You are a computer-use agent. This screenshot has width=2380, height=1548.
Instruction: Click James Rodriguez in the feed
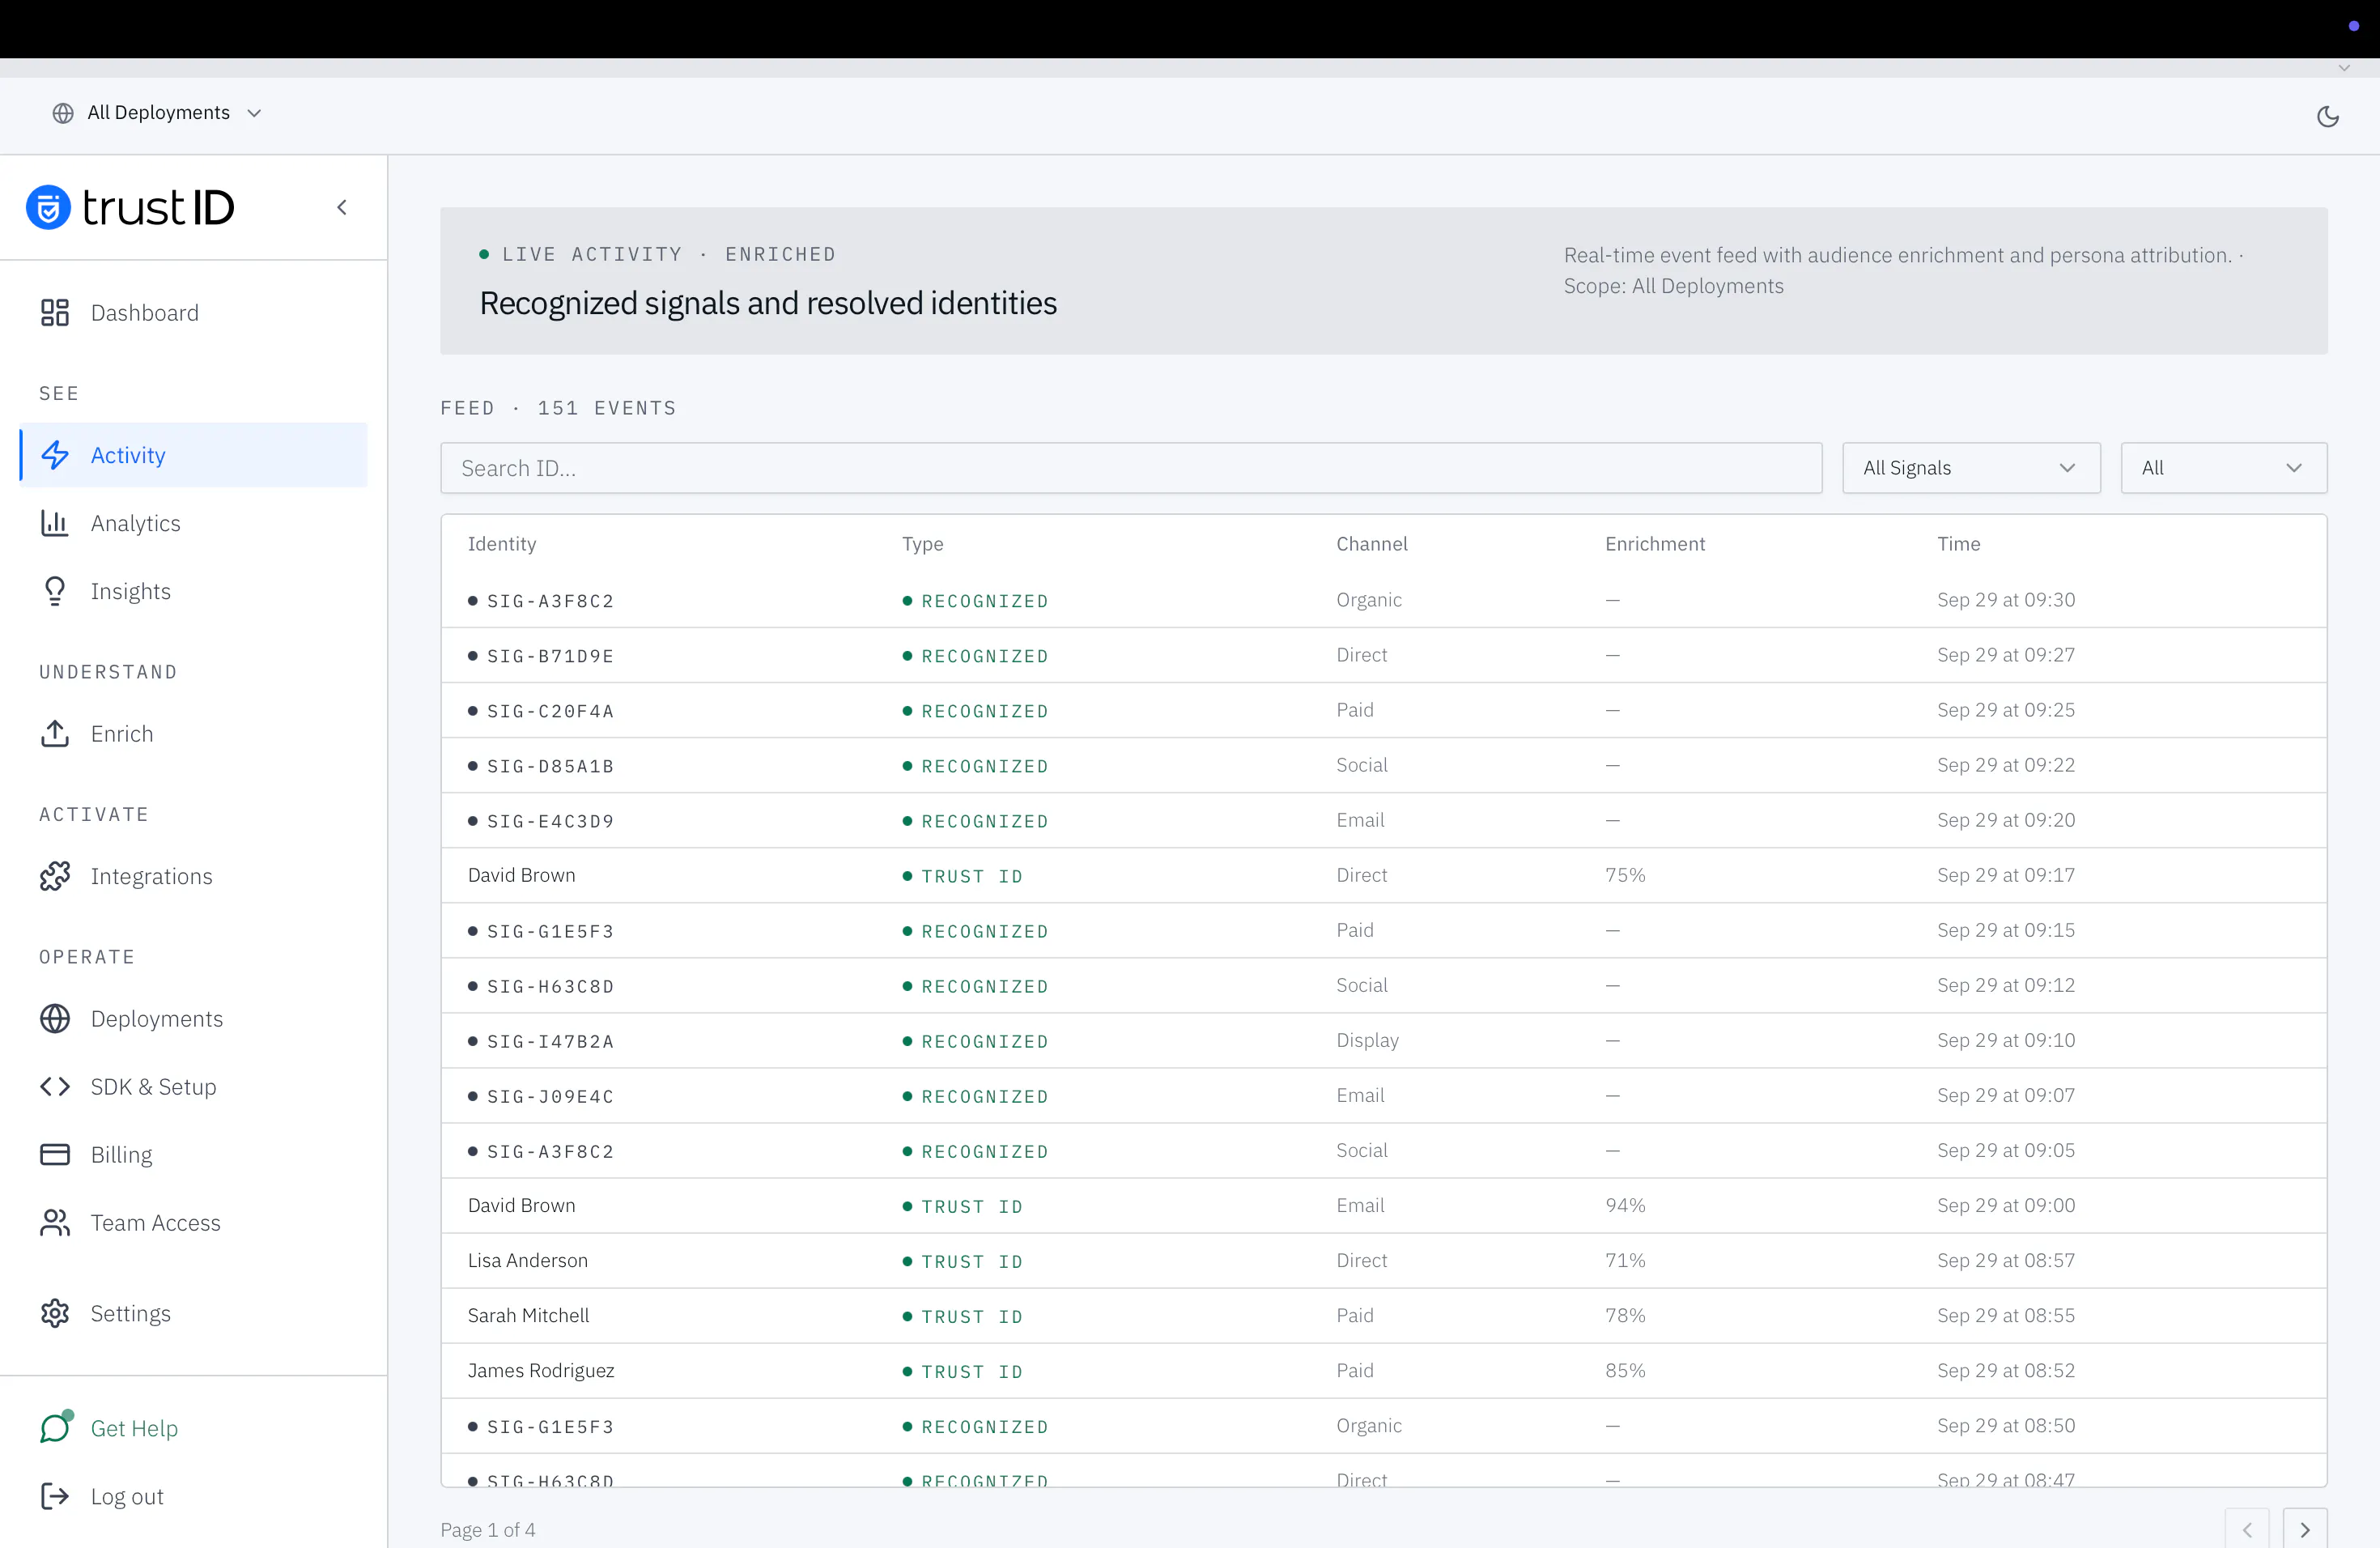coord(541,1370)
